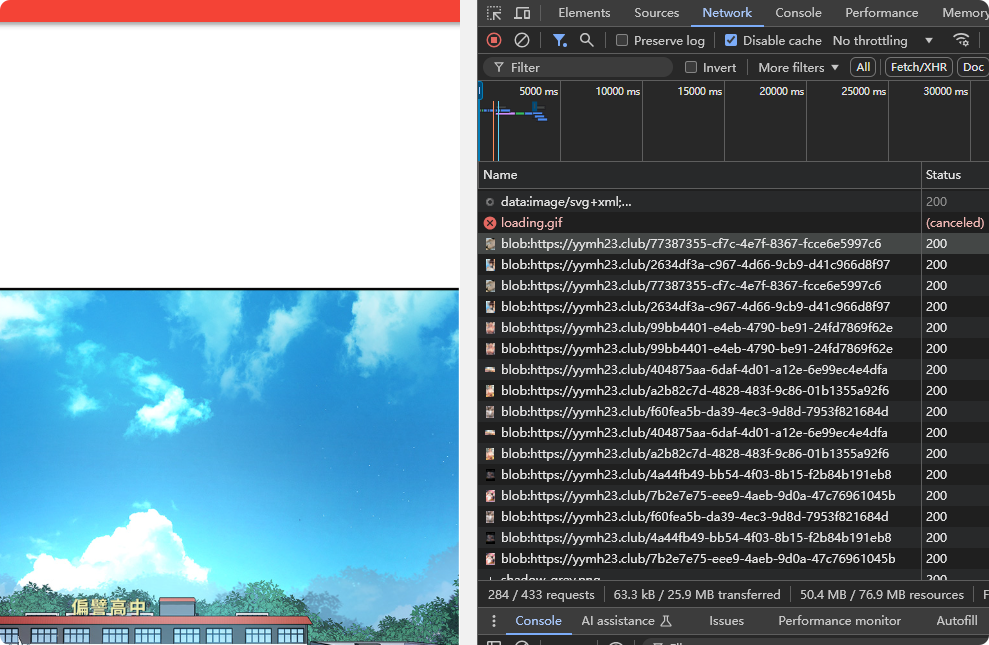Switch to the Elements tab
989x645 pixels.
coord(584,13)
